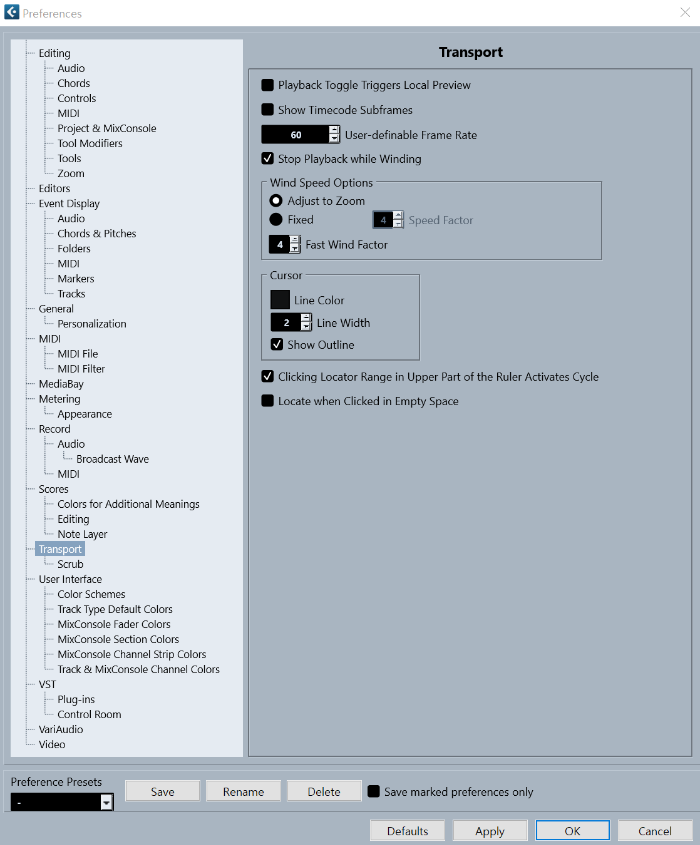Viewport: 700px width, 845px height.
Task: Select Appearance under Metering
Action: [85, 414]
